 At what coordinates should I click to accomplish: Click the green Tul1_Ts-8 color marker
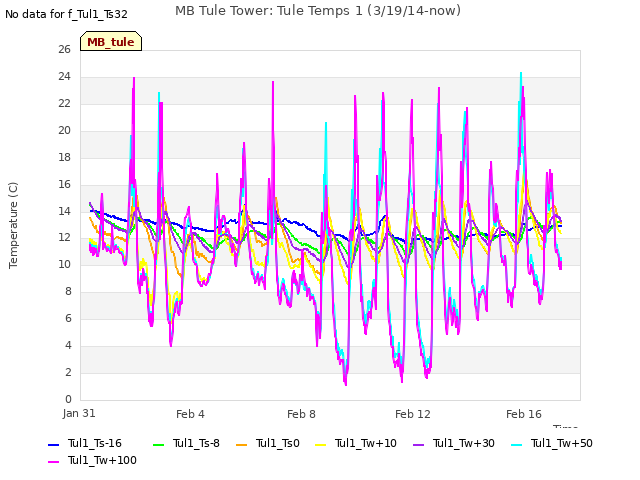[158, 444]
